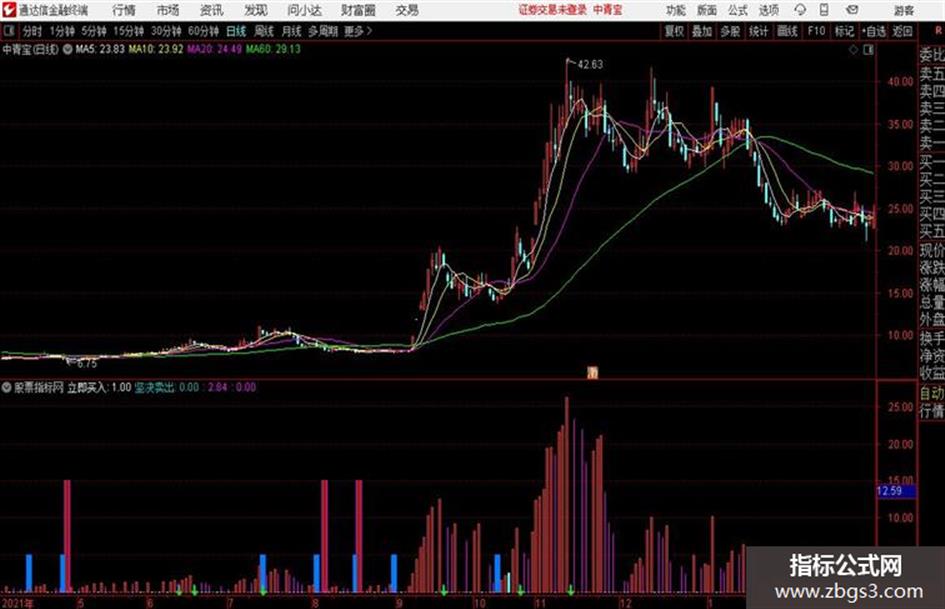945x609 pixels.
Task: Click the 游客 guest account label
Action: tap(903, 10)
